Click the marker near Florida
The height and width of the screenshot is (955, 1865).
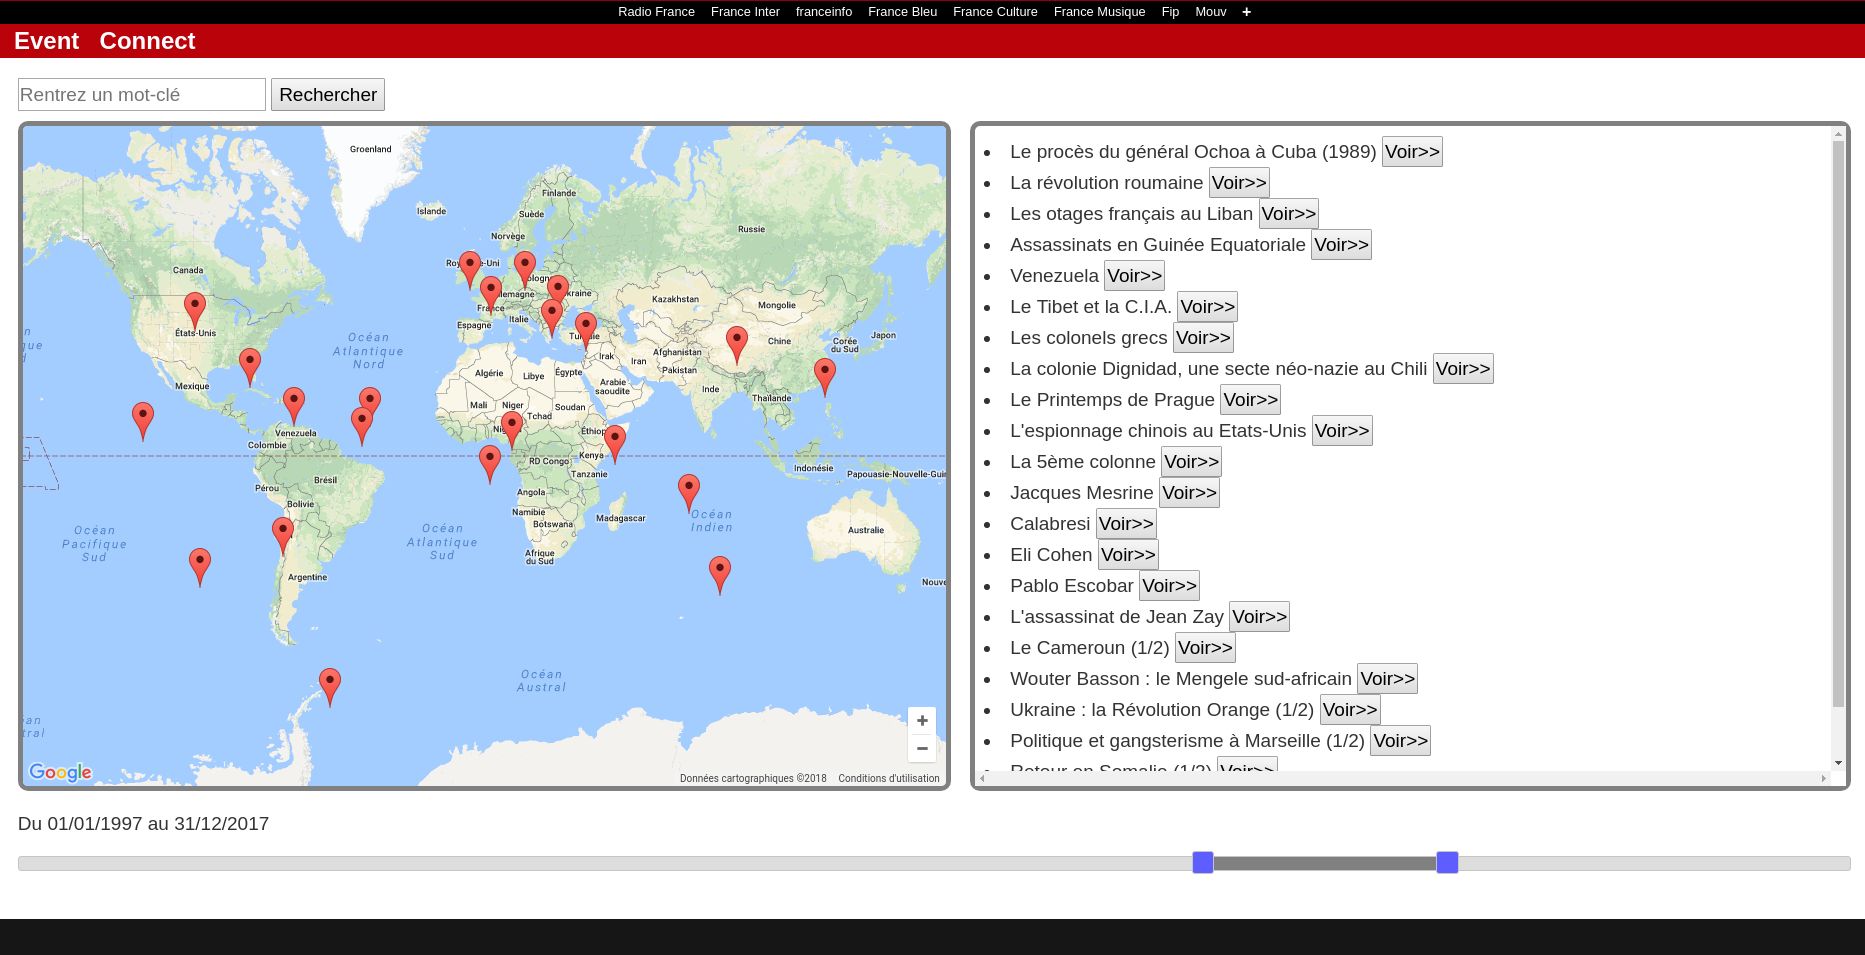[250, 367]
